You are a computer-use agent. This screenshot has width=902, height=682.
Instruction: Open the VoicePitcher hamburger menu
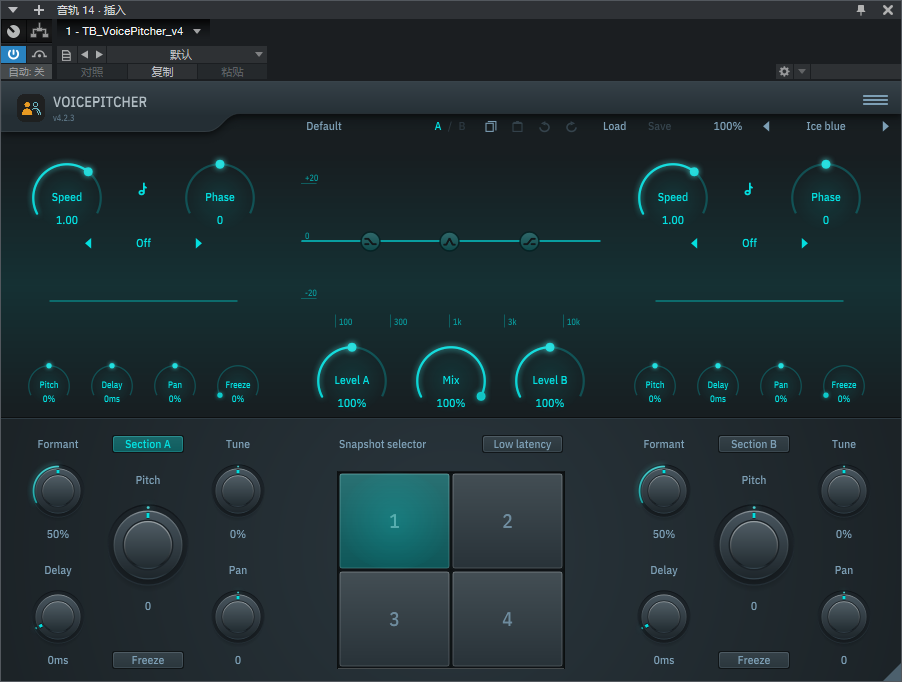pyautogui.click(x=875, y=101)
